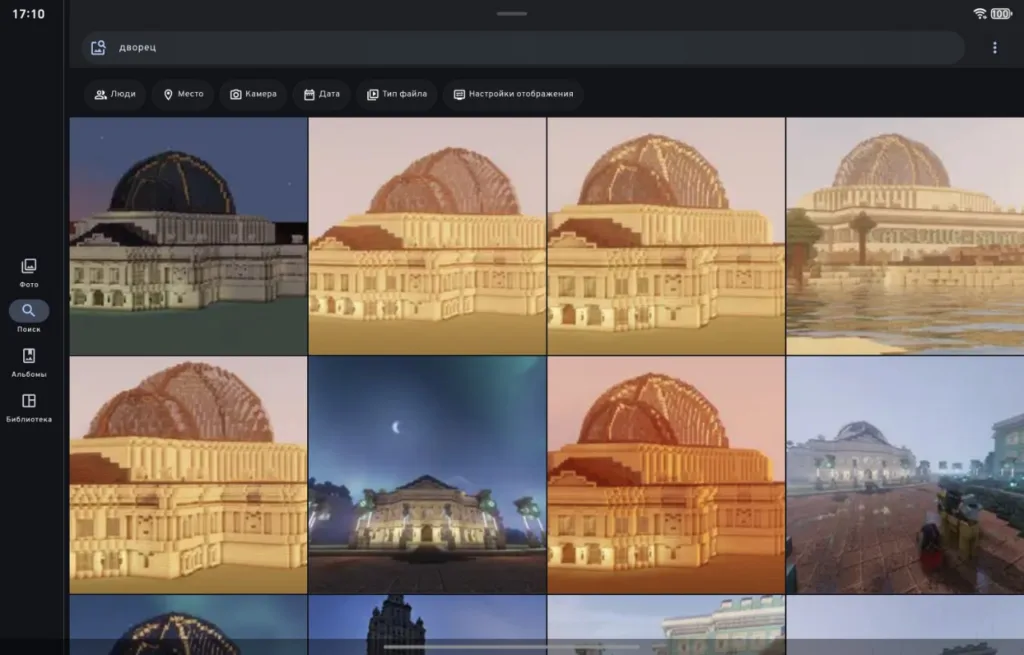Click the search field containing дворец
Viewport: 1024px width, 655px height.
coord(520,47)
